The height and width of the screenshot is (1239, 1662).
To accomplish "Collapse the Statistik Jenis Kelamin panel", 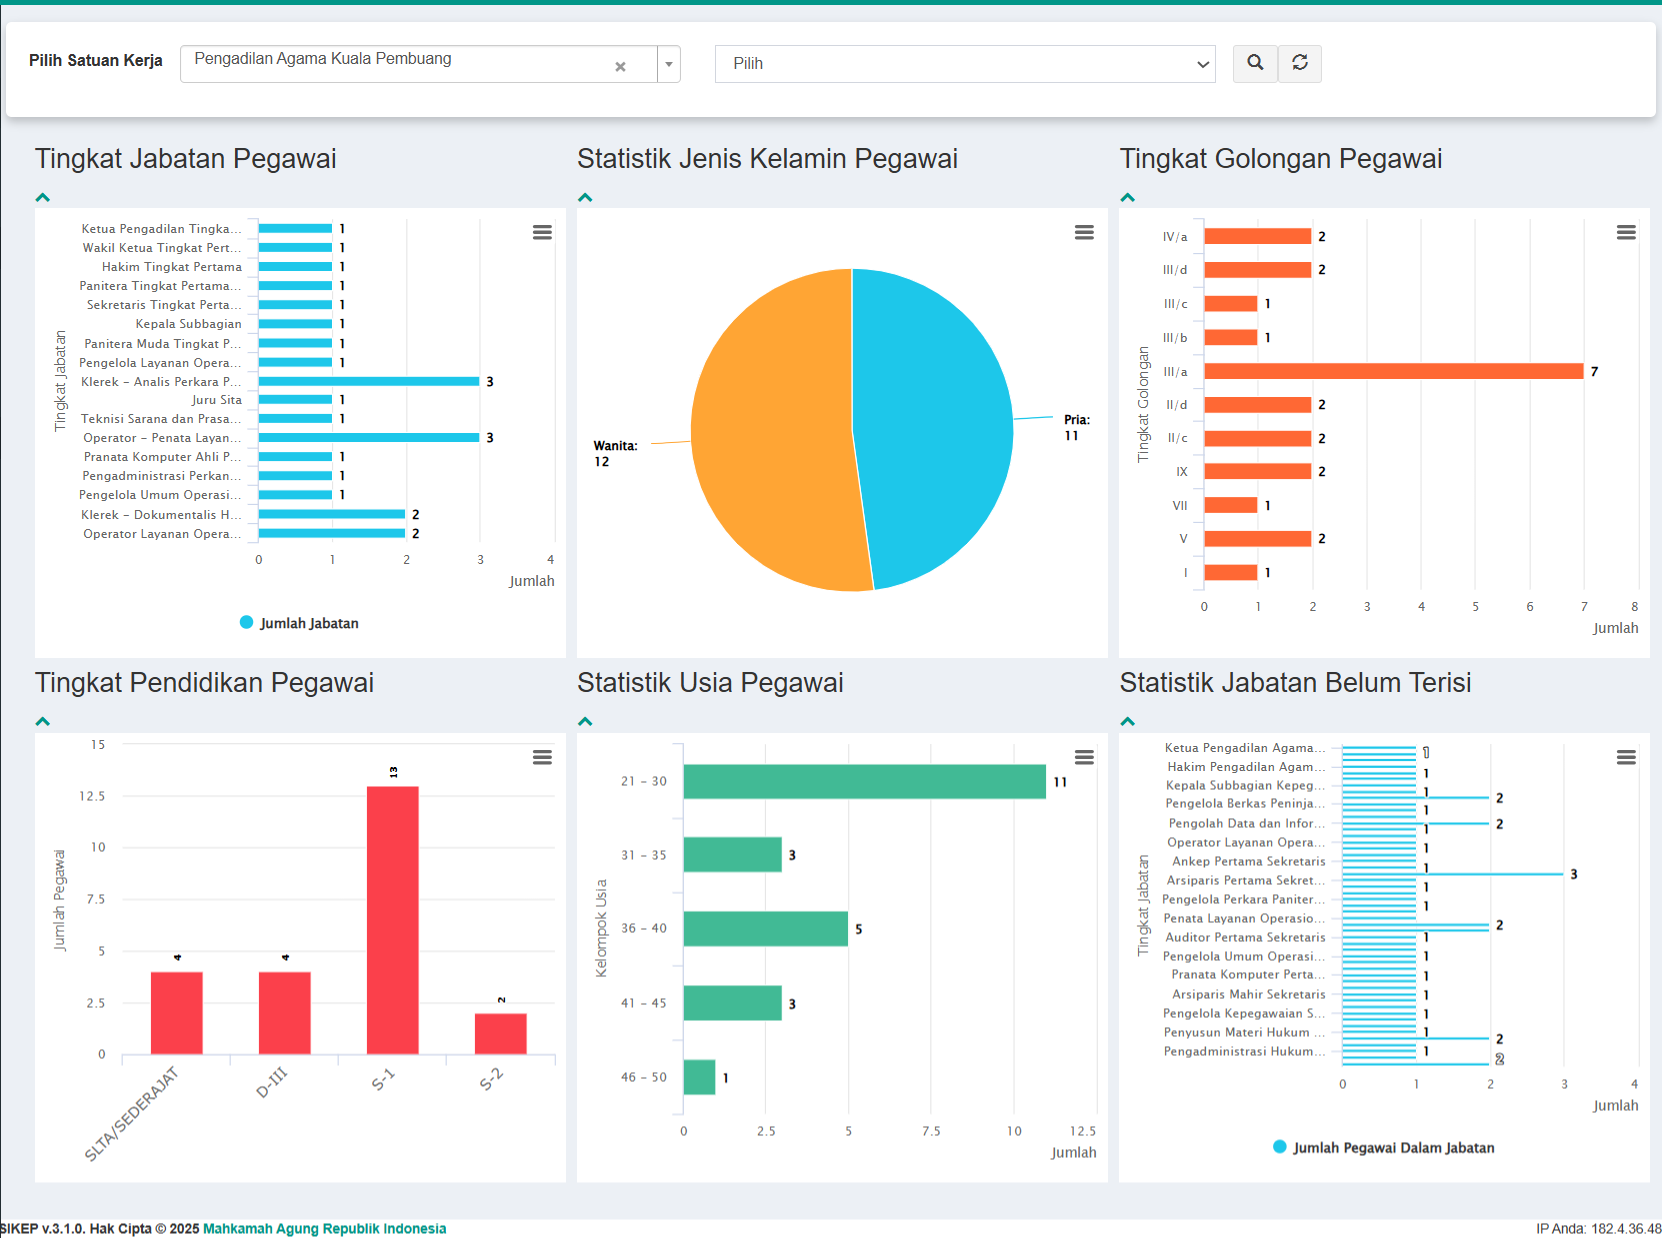I will click(x=585, y=198).
